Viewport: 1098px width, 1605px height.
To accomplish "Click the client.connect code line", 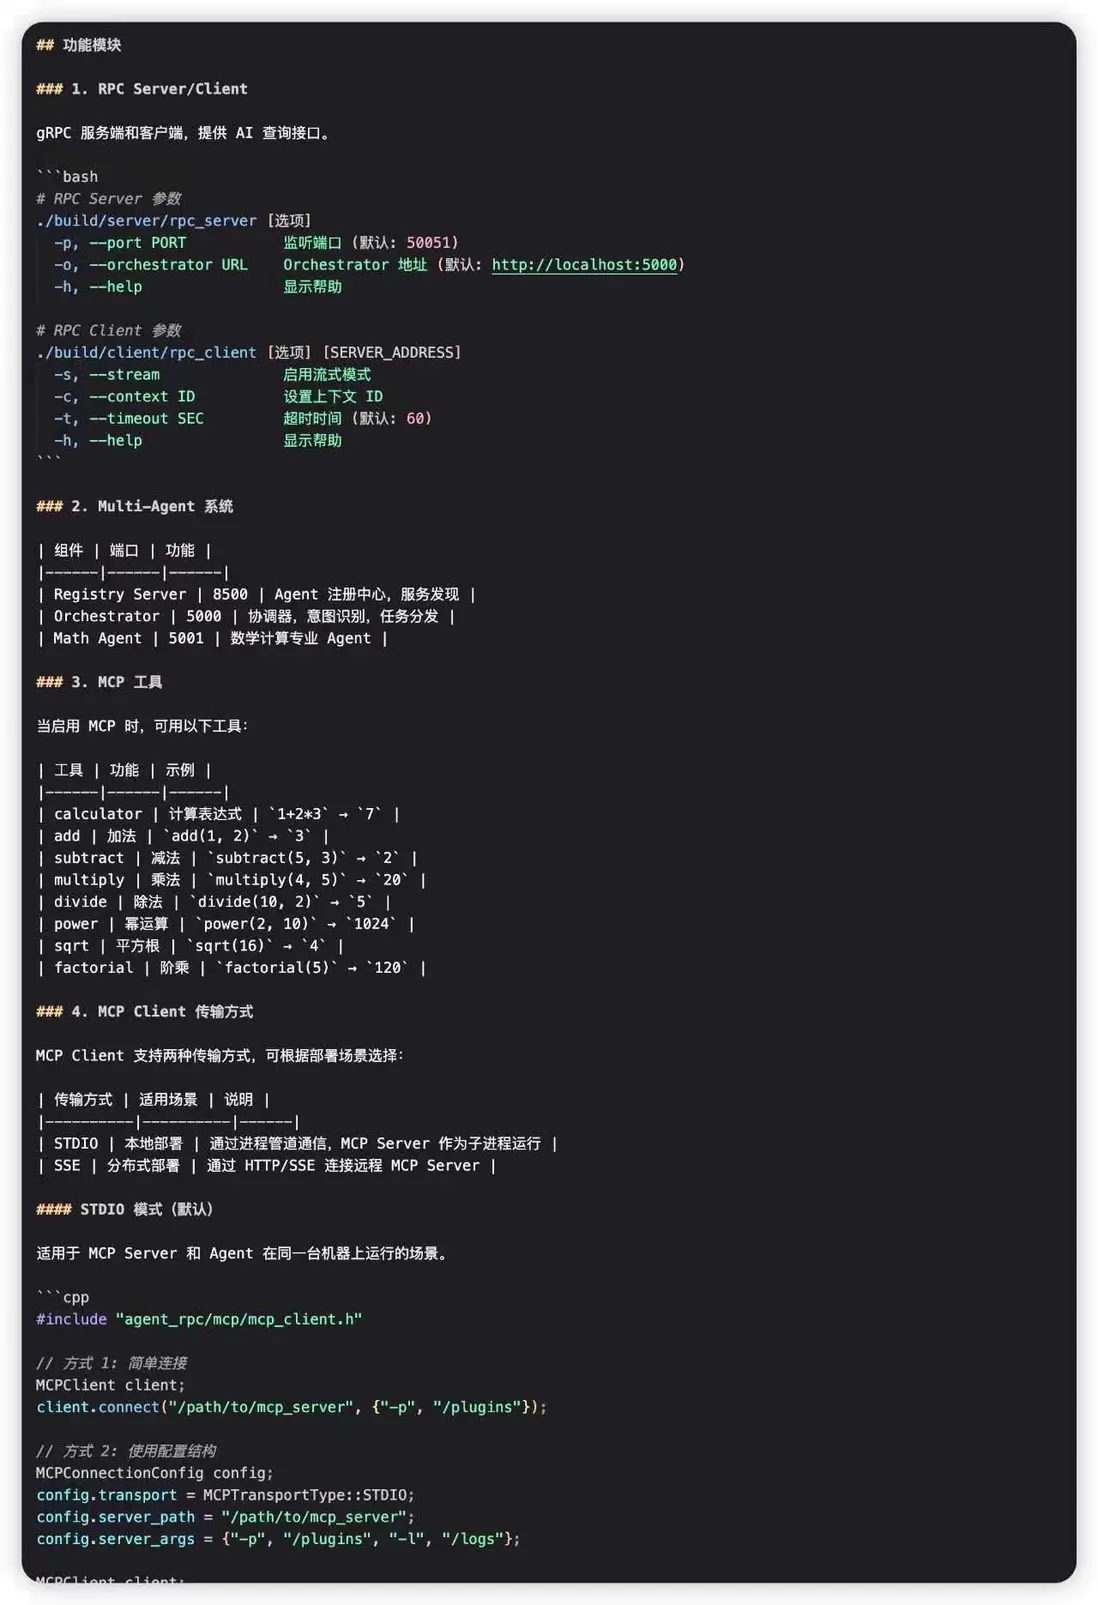I will pos(291,1408).
